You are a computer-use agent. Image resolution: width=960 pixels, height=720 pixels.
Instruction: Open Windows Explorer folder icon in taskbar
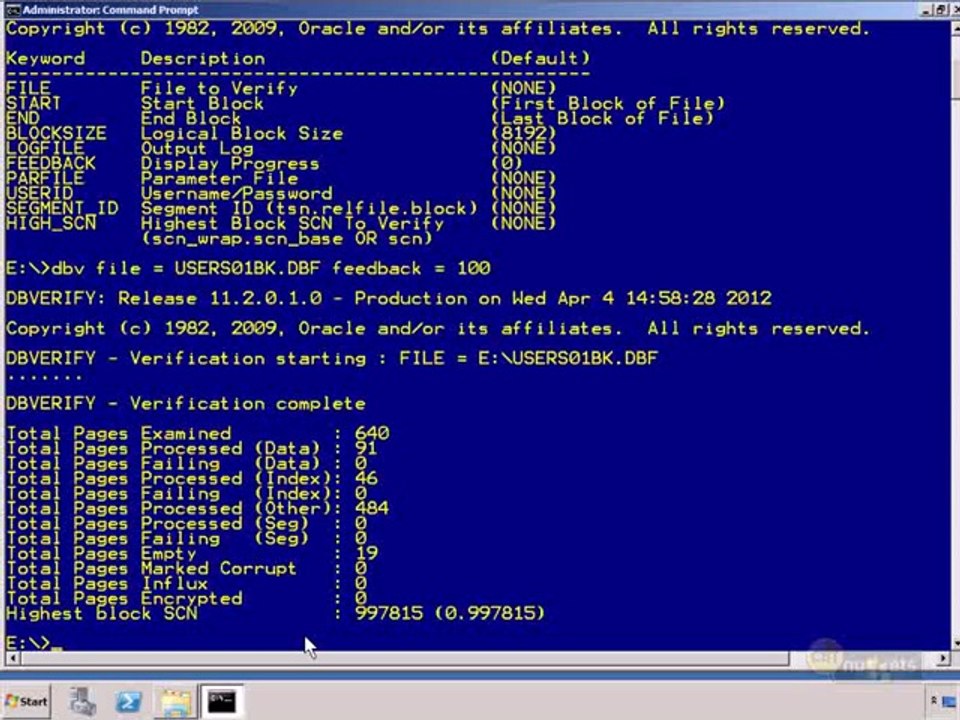pos(176,702)
